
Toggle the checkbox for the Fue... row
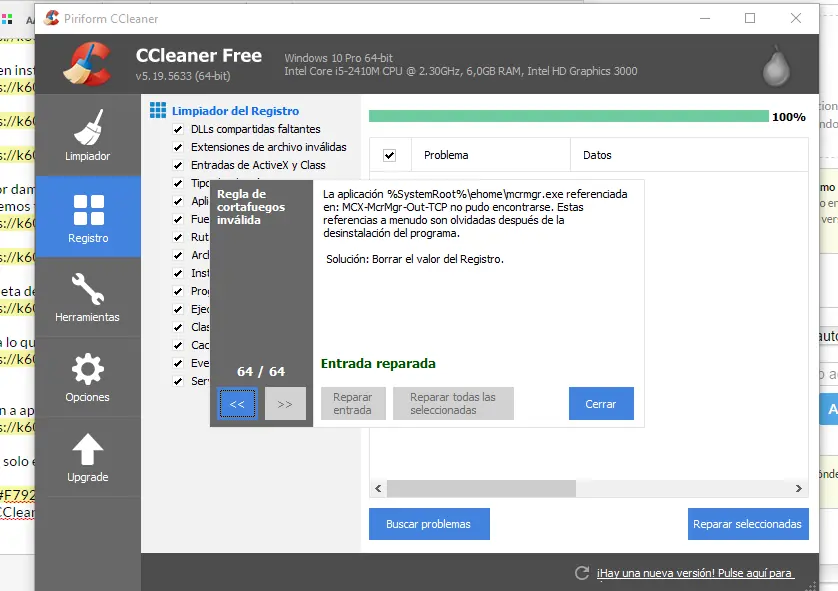[178, 220]
